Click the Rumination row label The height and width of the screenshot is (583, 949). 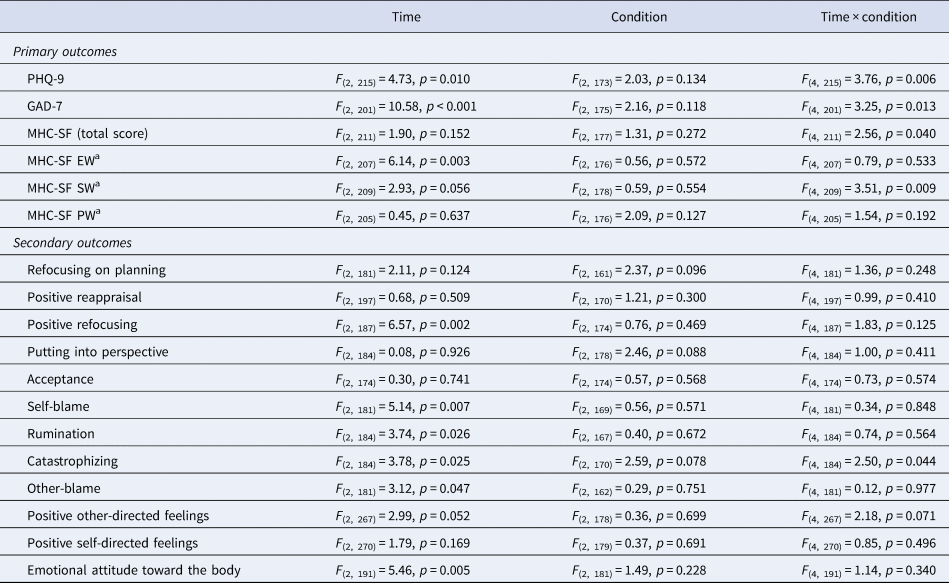point(62,434)
